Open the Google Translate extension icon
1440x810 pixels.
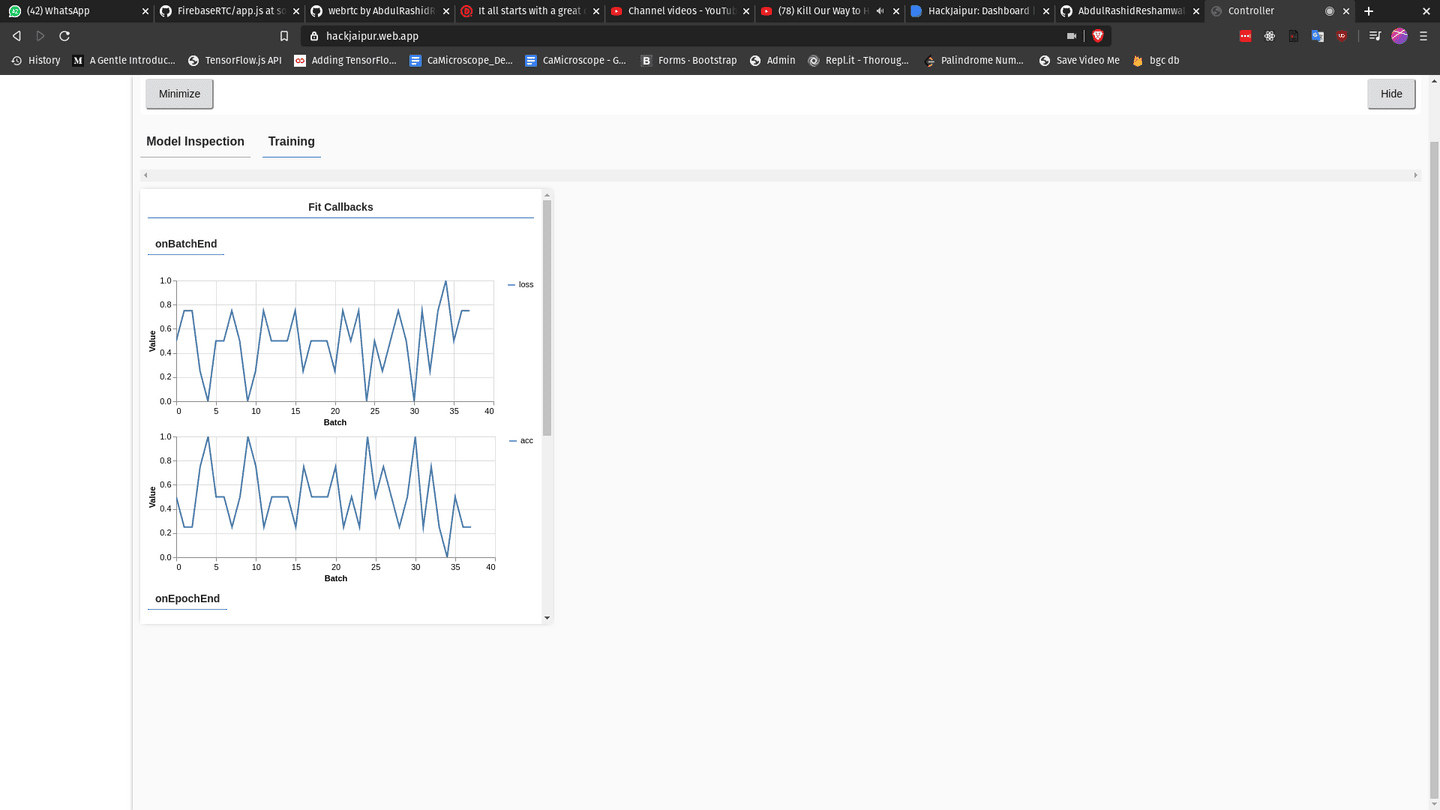(1317, 36)
